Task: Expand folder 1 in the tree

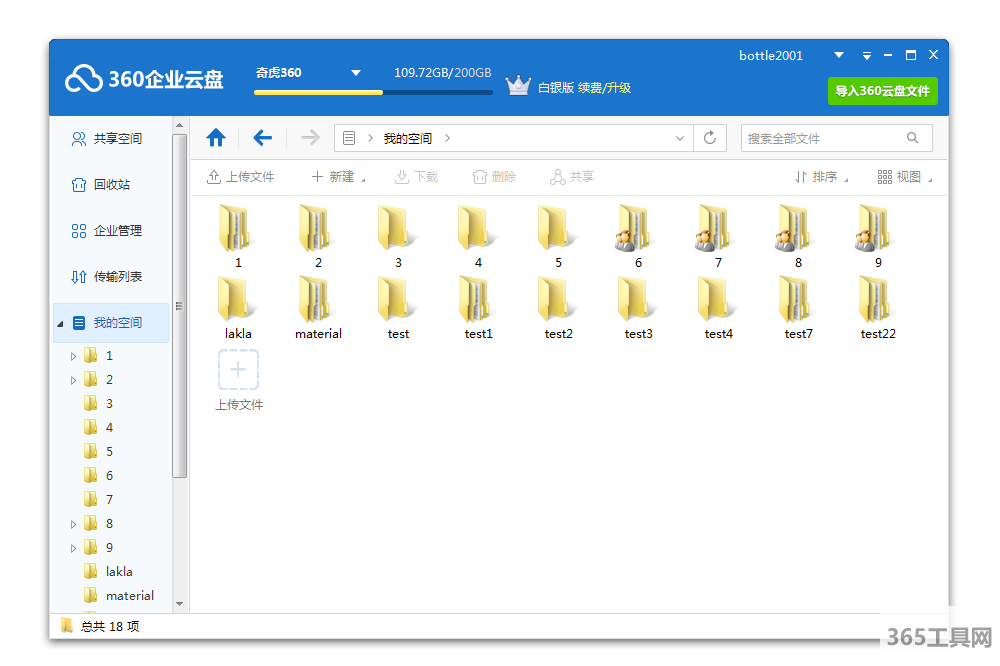Action: [73, 356]
